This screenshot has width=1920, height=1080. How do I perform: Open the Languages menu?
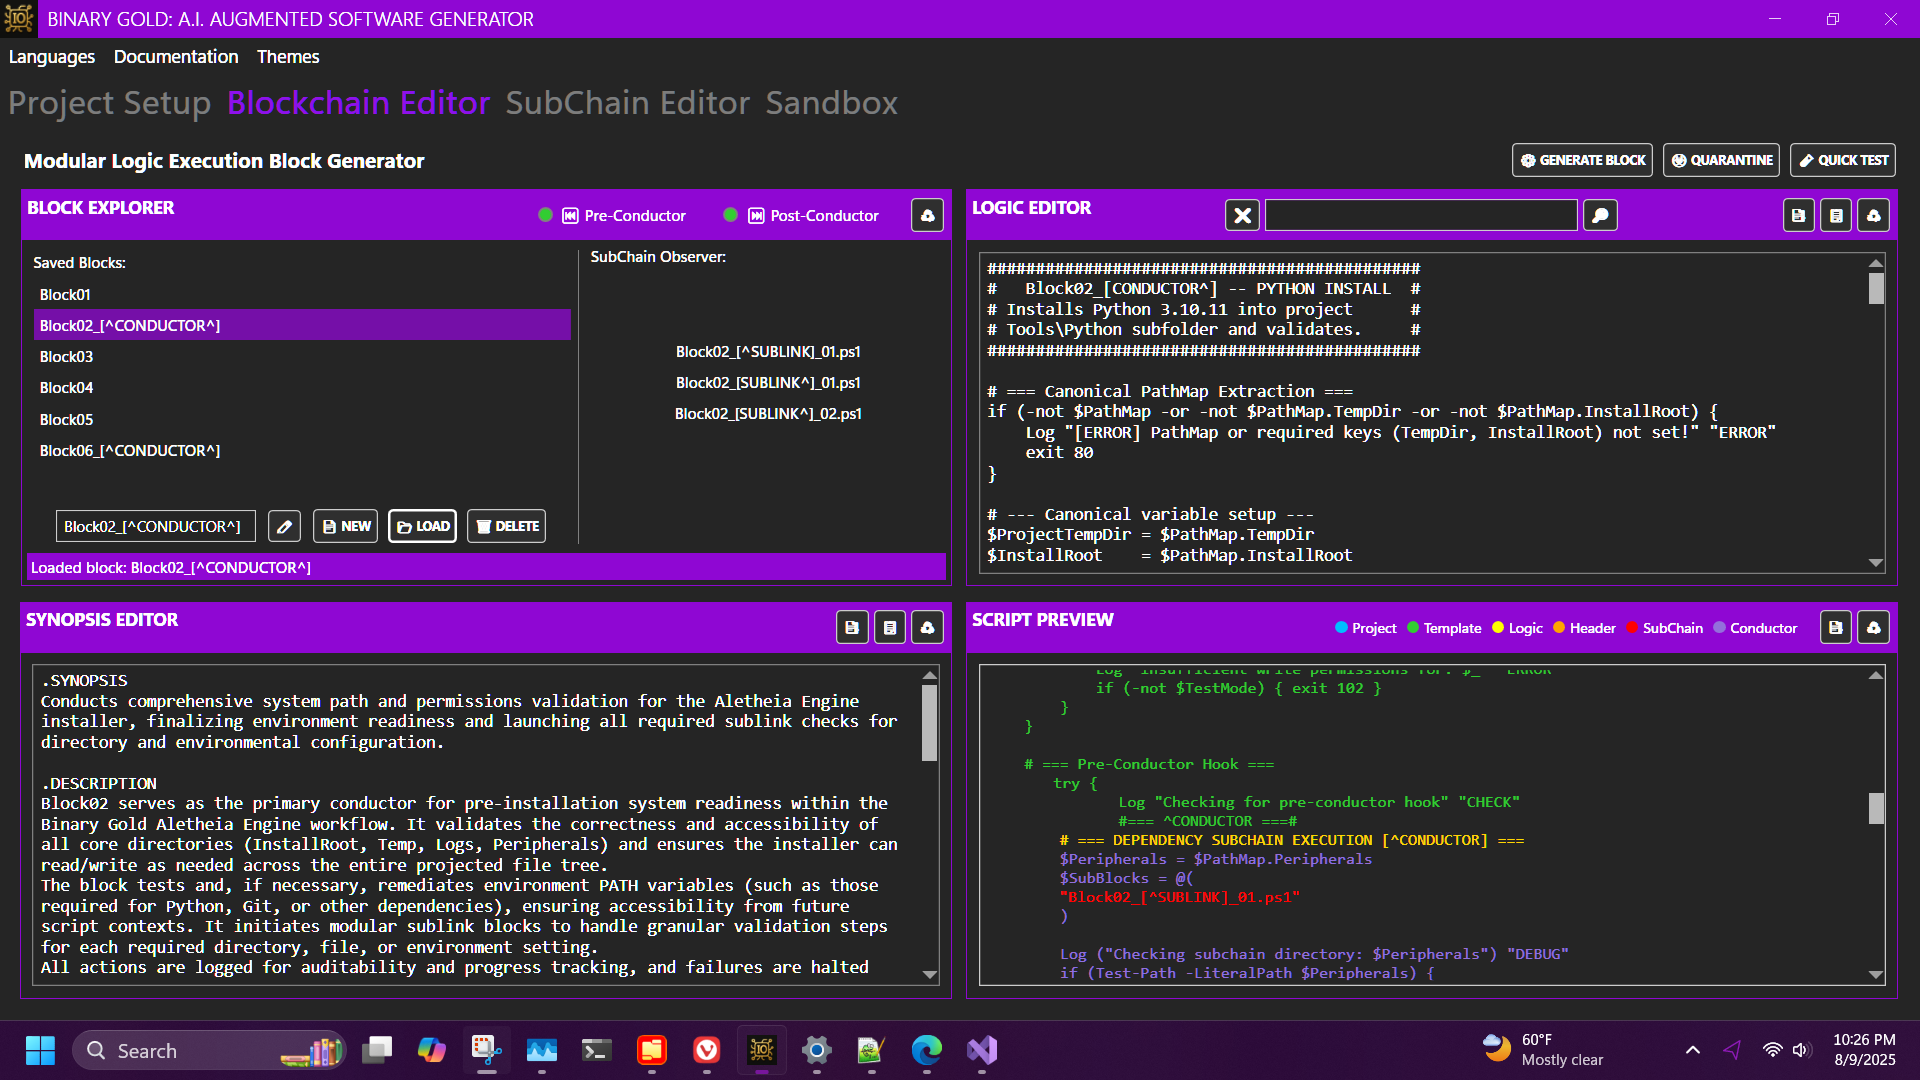click(52, 57)
